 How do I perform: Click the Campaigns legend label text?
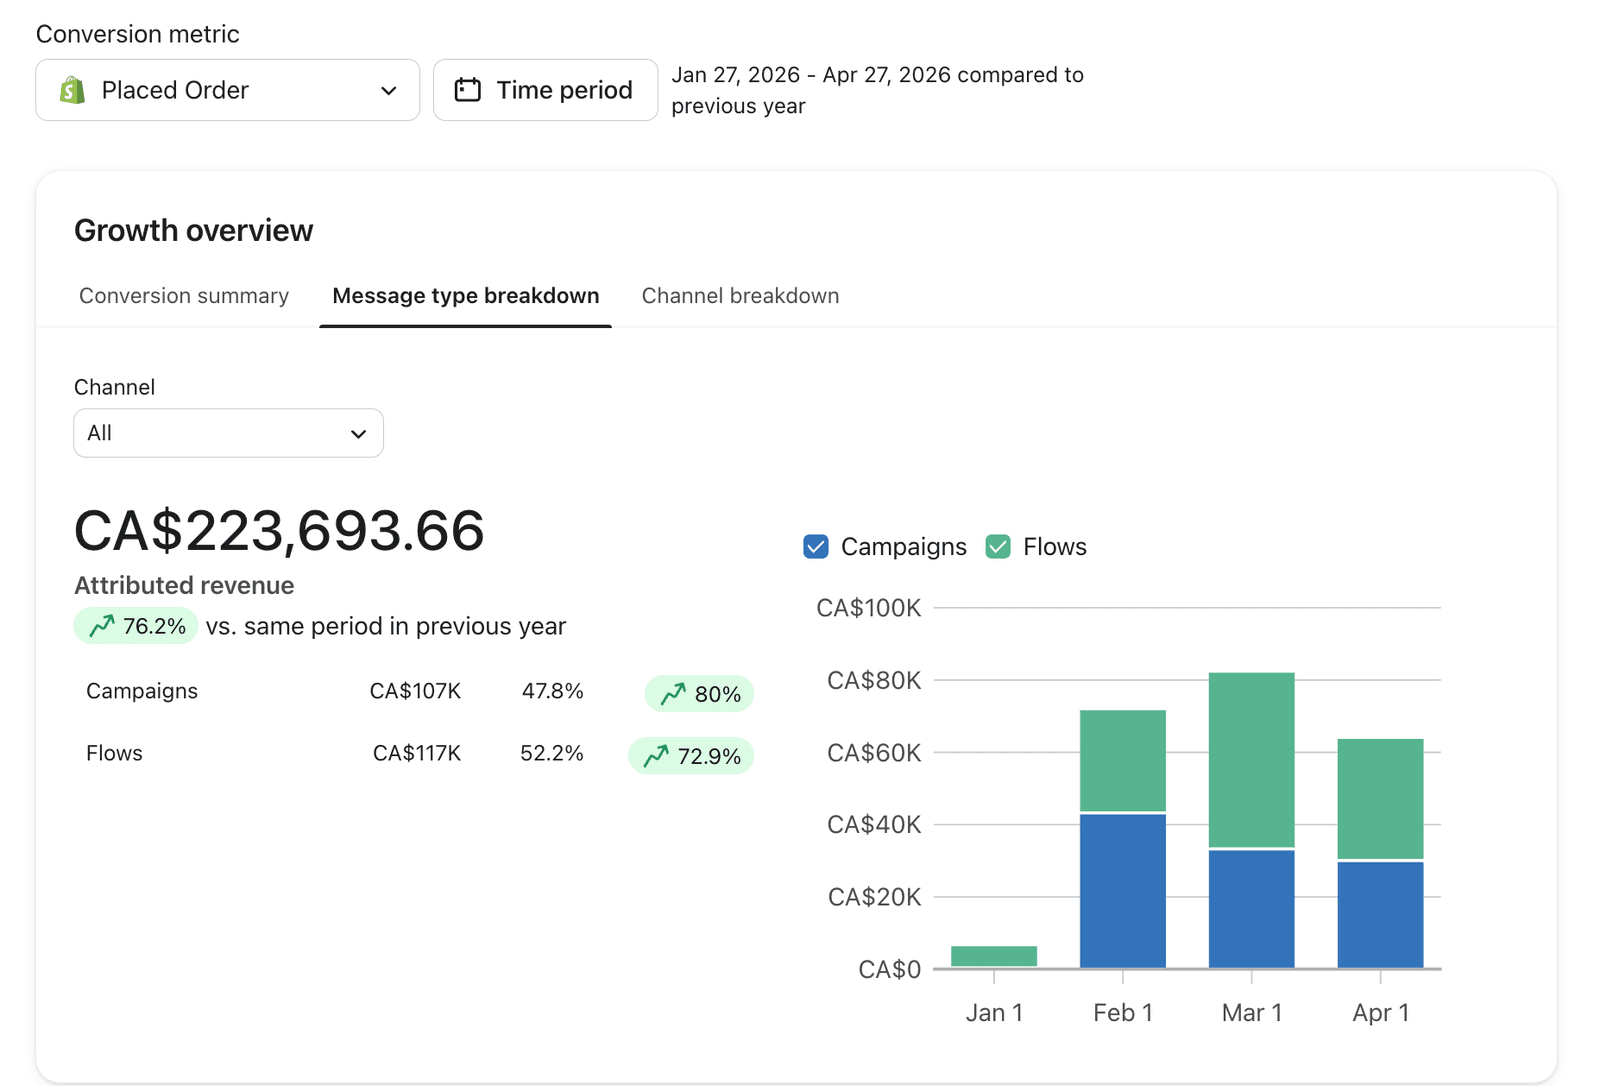[904, 547]
